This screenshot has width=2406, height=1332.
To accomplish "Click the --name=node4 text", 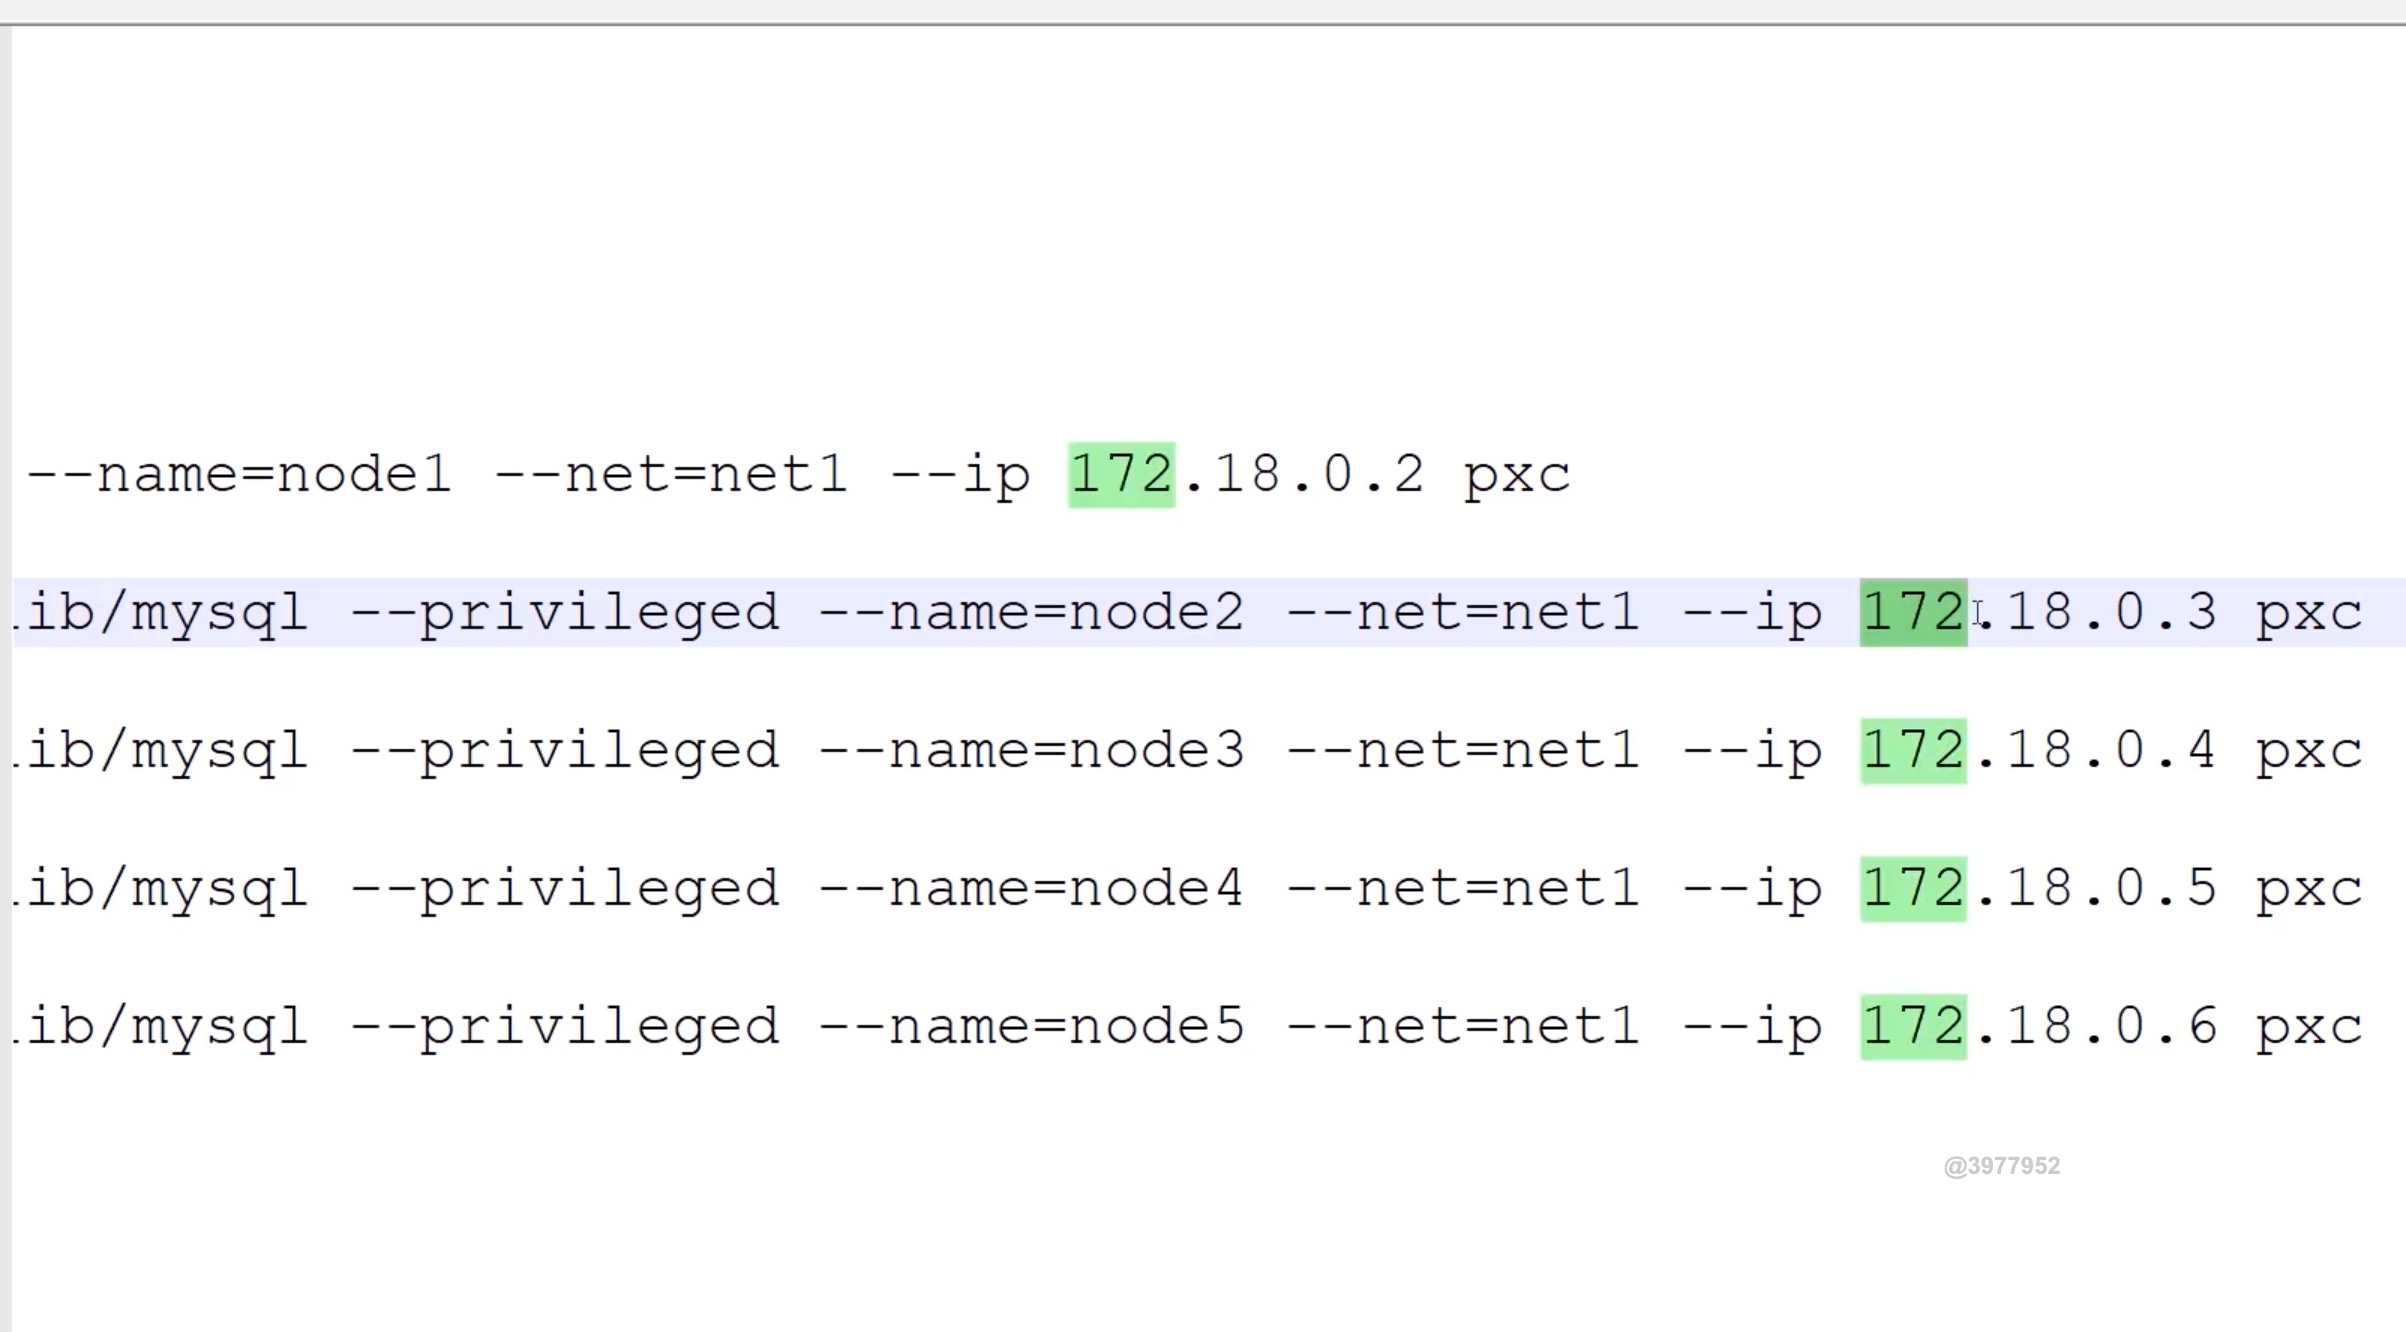I will click(1031, 888).
